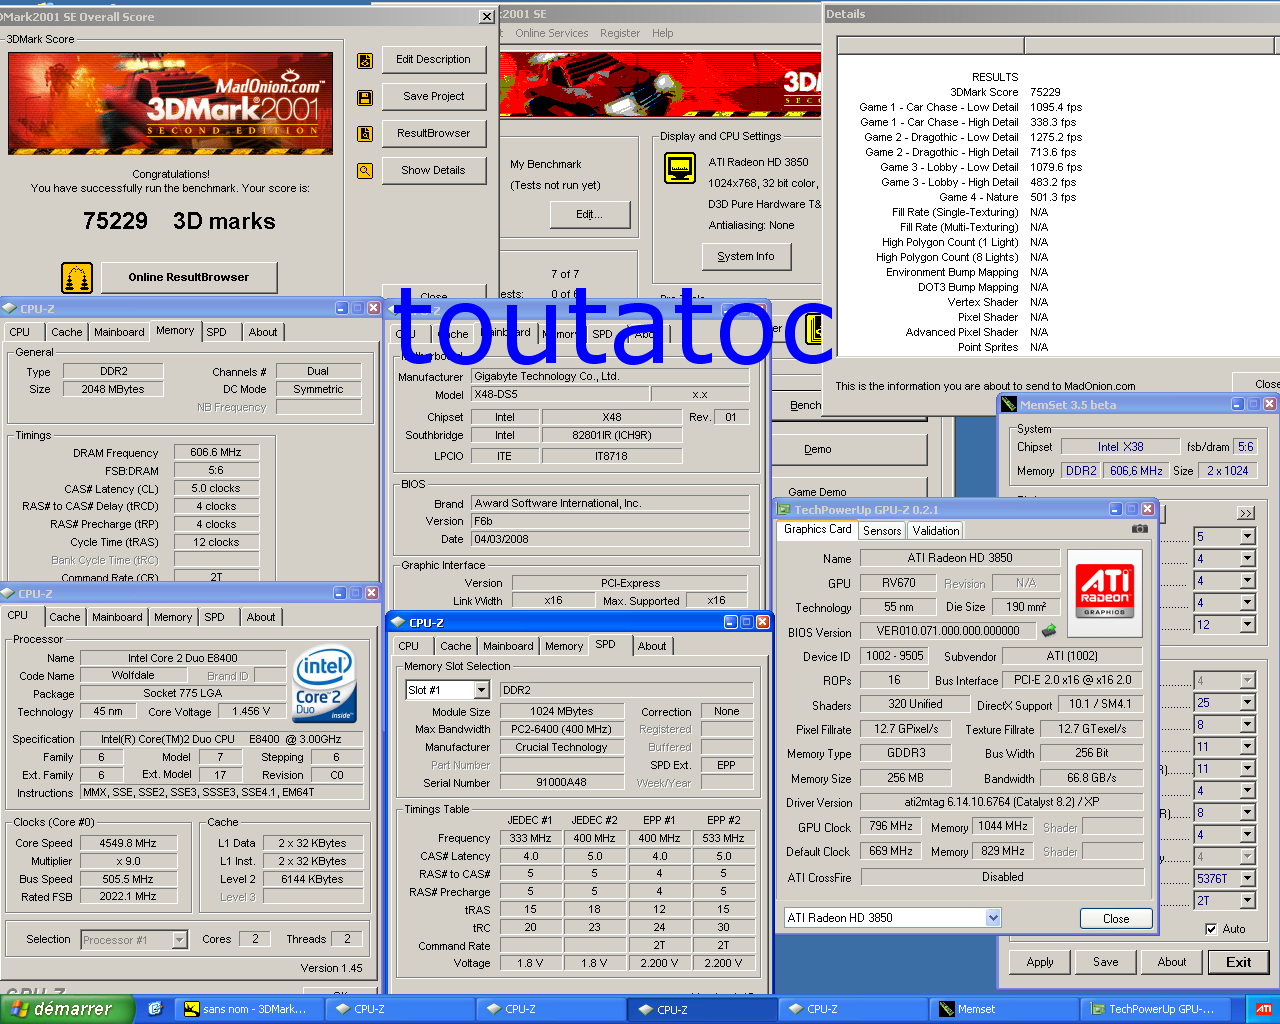Click the icon beside the ResultBrowser button
The height and width of the screenshot is (1024, 1280).
click(365, 134)
